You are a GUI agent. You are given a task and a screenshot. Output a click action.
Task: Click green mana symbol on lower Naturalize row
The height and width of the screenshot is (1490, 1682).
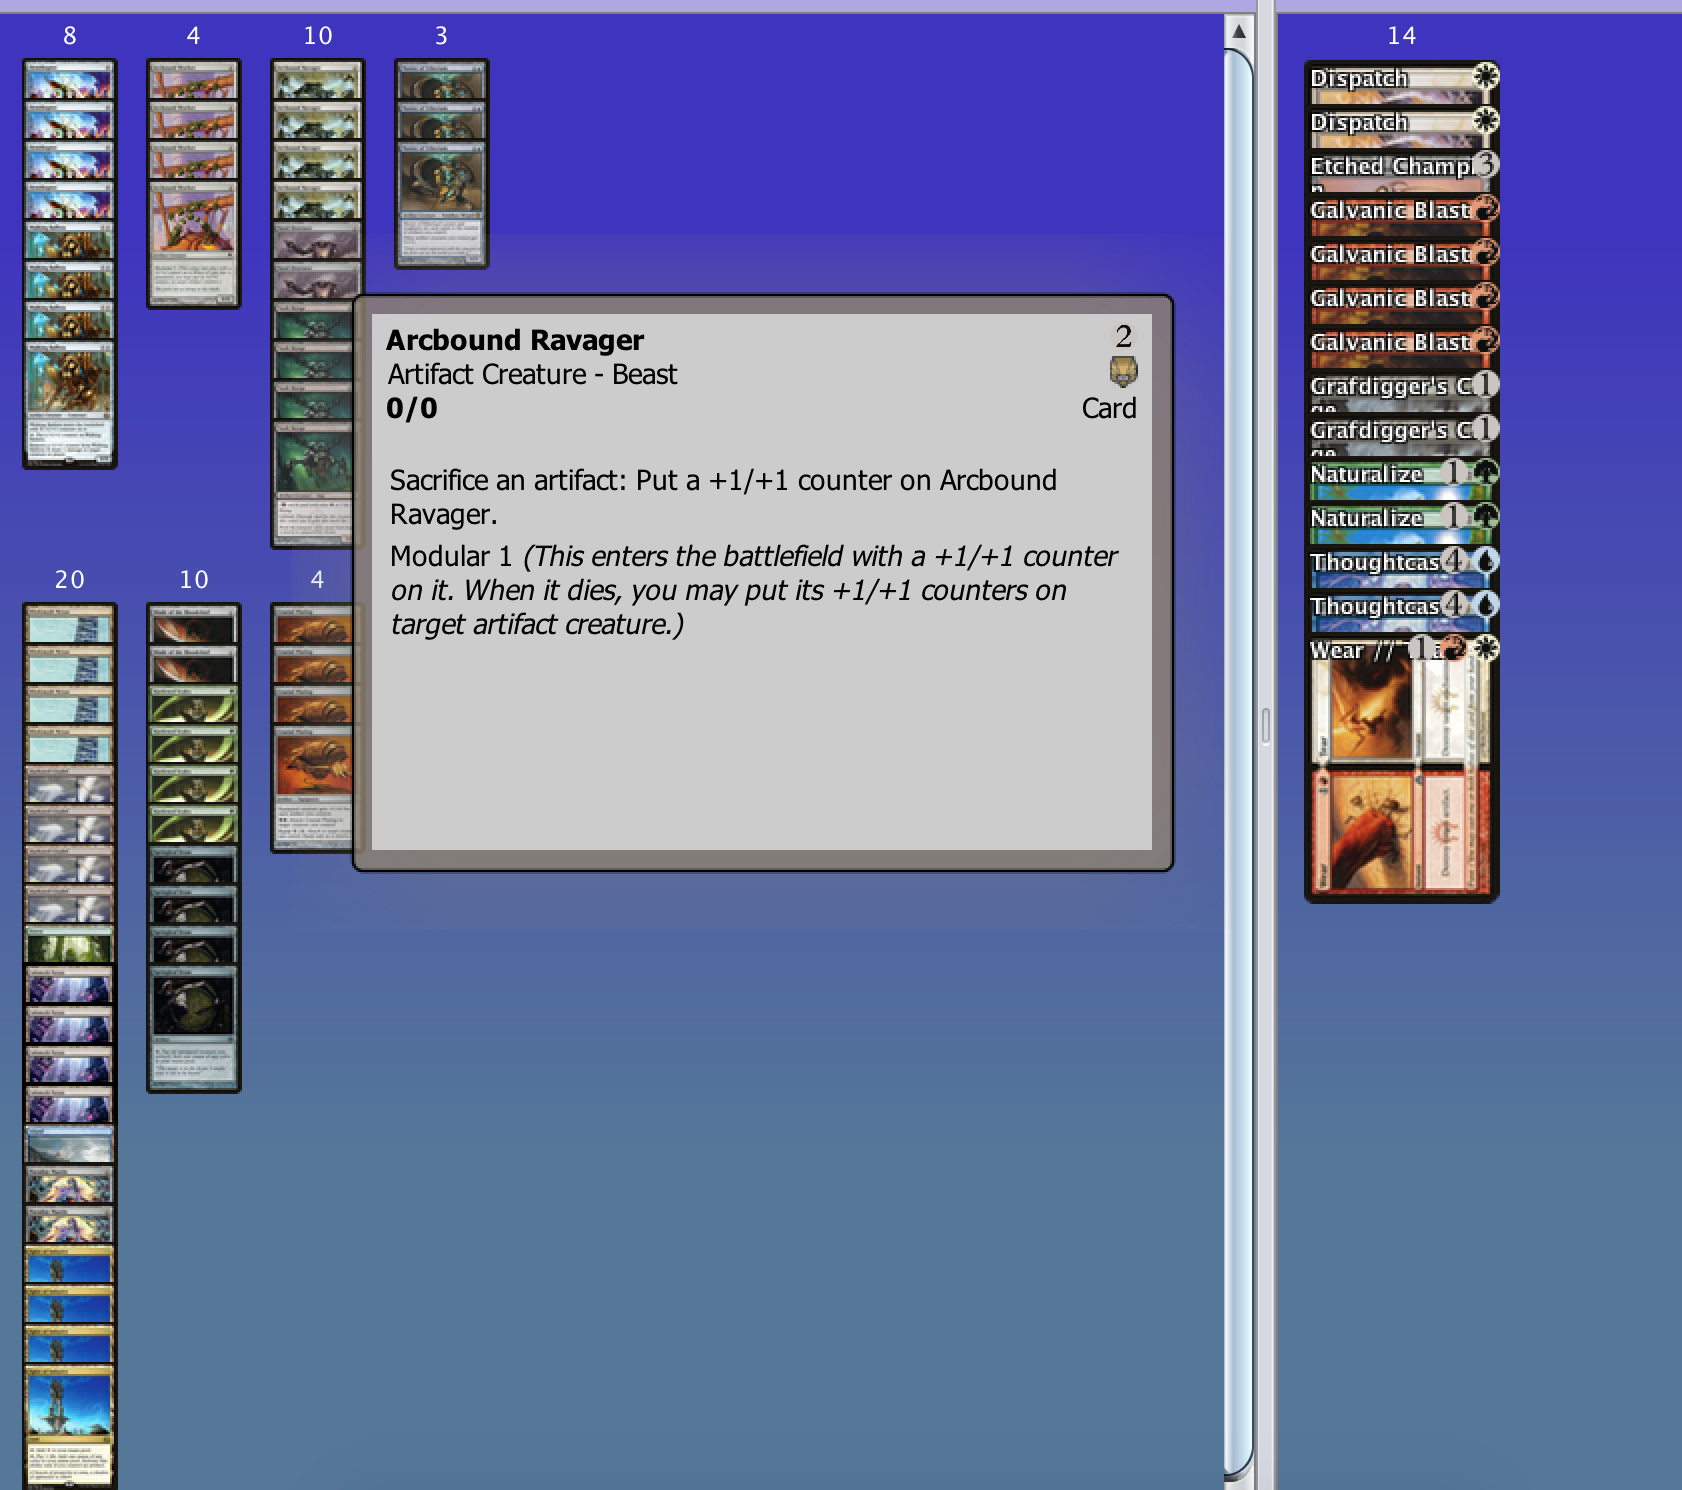coord(1486,516)
